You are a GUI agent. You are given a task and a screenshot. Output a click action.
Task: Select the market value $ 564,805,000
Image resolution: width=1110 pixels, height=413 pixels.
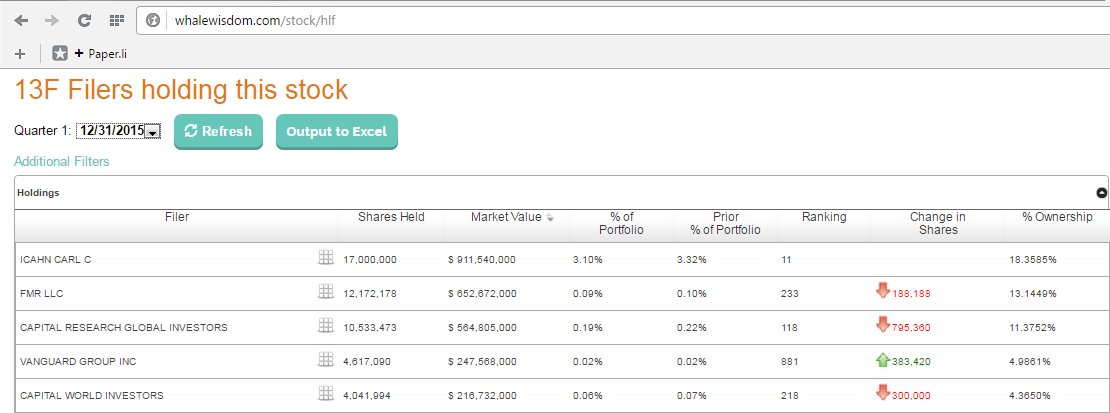[482, 327]
